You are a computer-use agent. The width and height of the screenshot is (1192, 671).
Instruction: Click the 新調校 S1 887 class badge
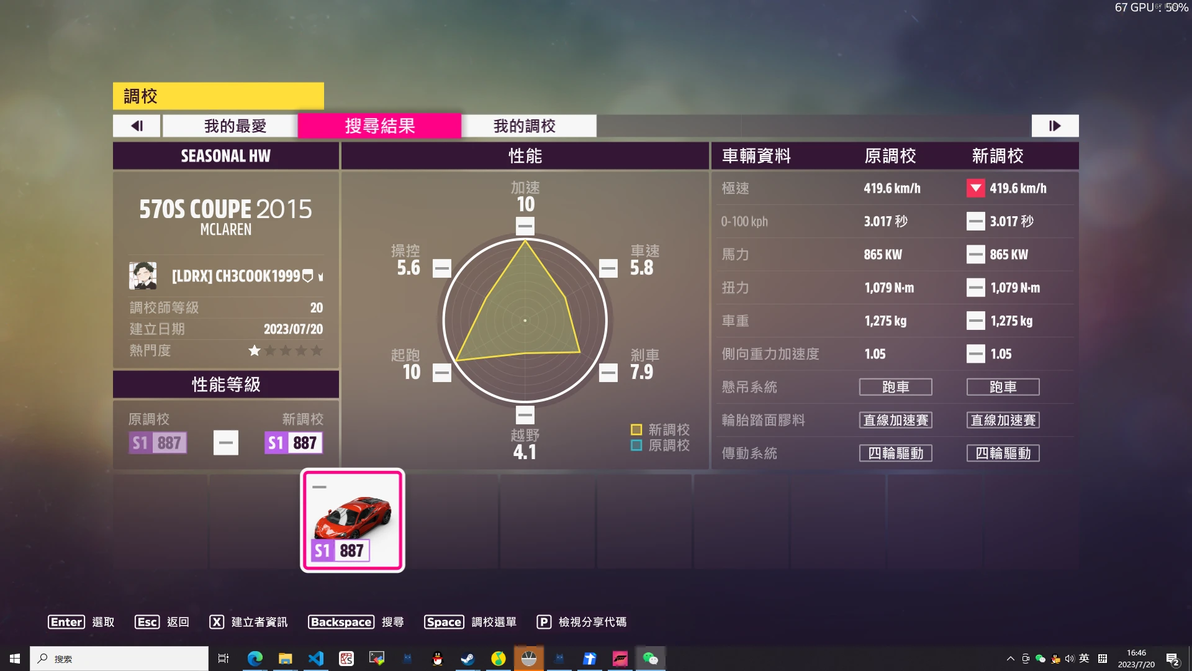pyautogui.click(x=293, y=443)
